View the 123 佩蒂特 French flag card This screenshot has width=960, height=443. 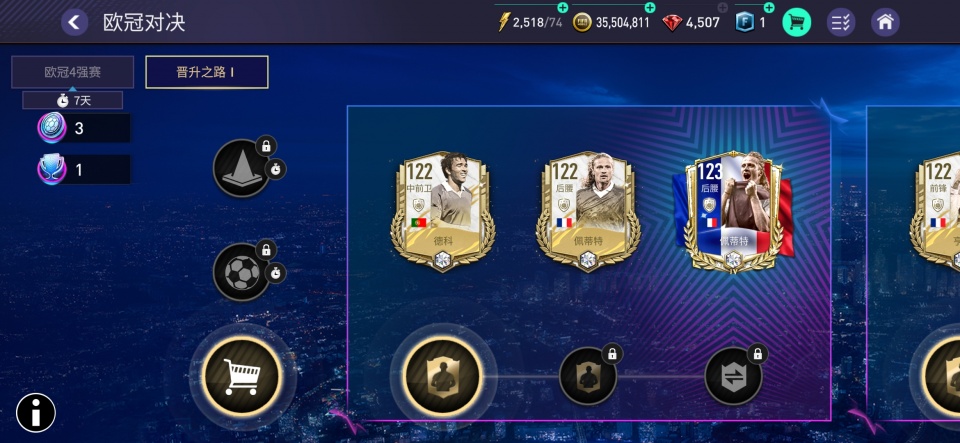(x=733, y=211)
